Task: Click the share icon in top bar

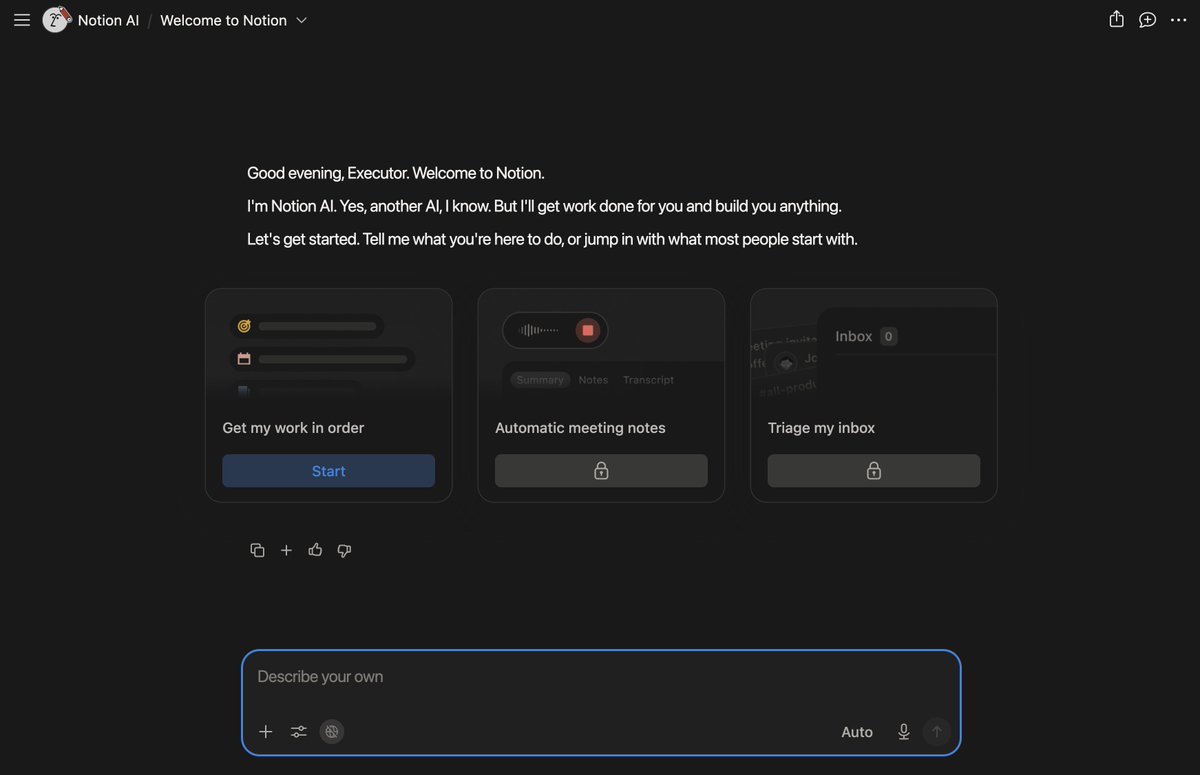Action: (1117, 20)
